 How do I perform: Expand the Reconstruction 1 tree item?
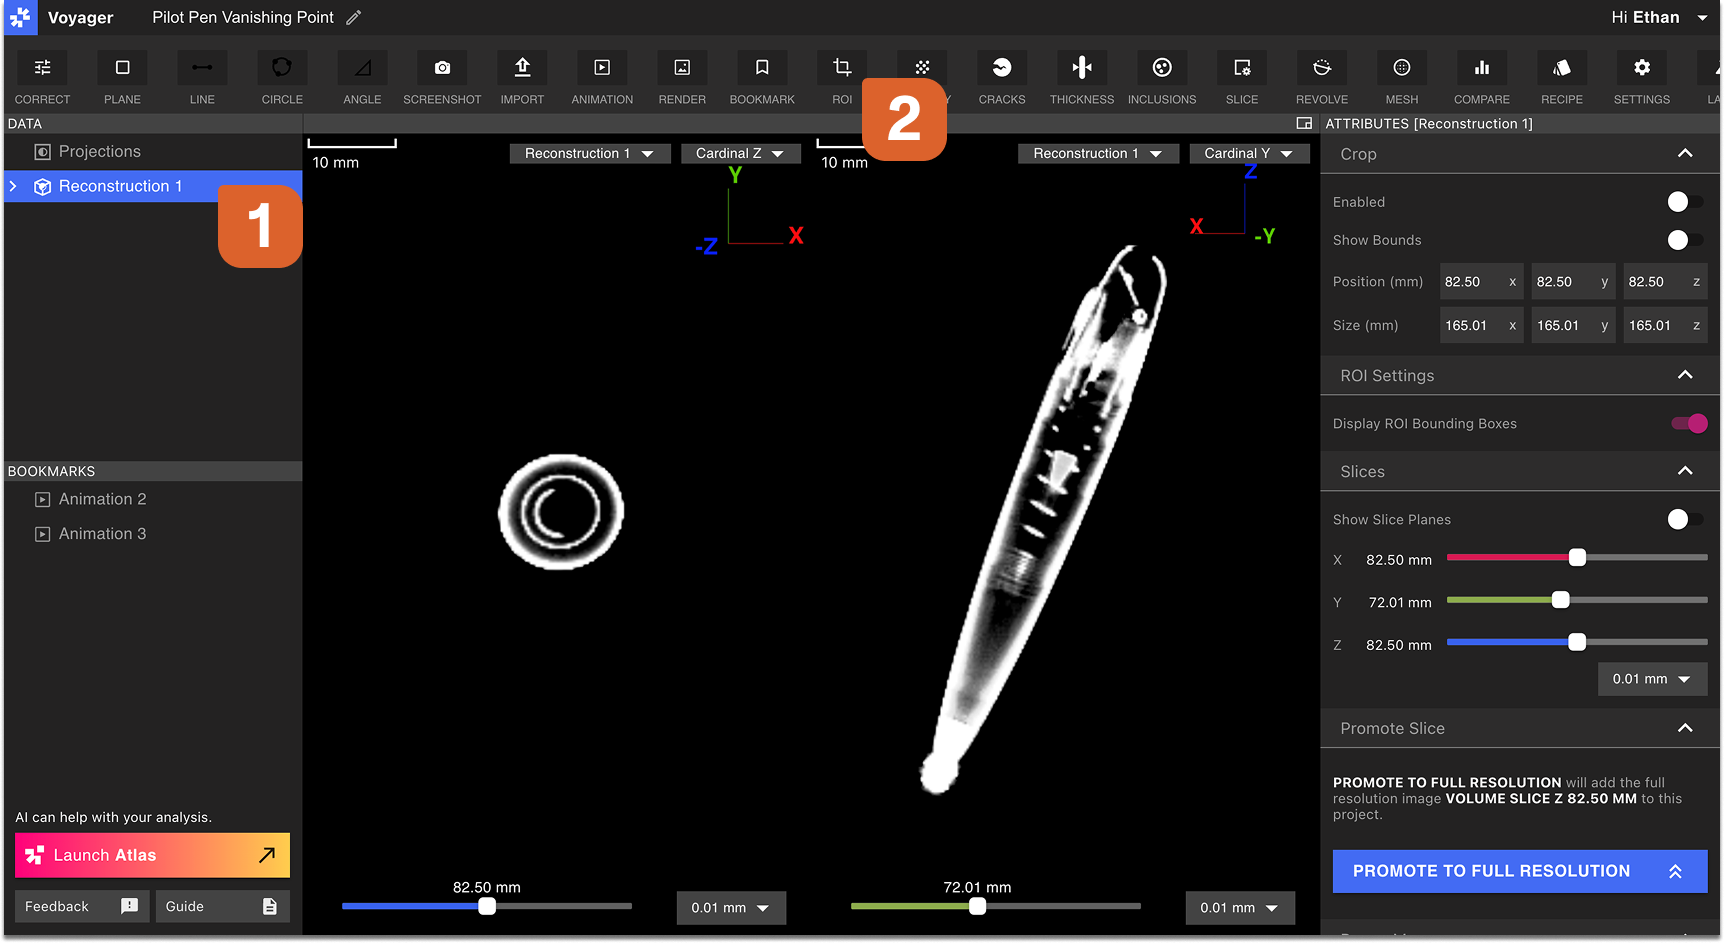(13, 186)
